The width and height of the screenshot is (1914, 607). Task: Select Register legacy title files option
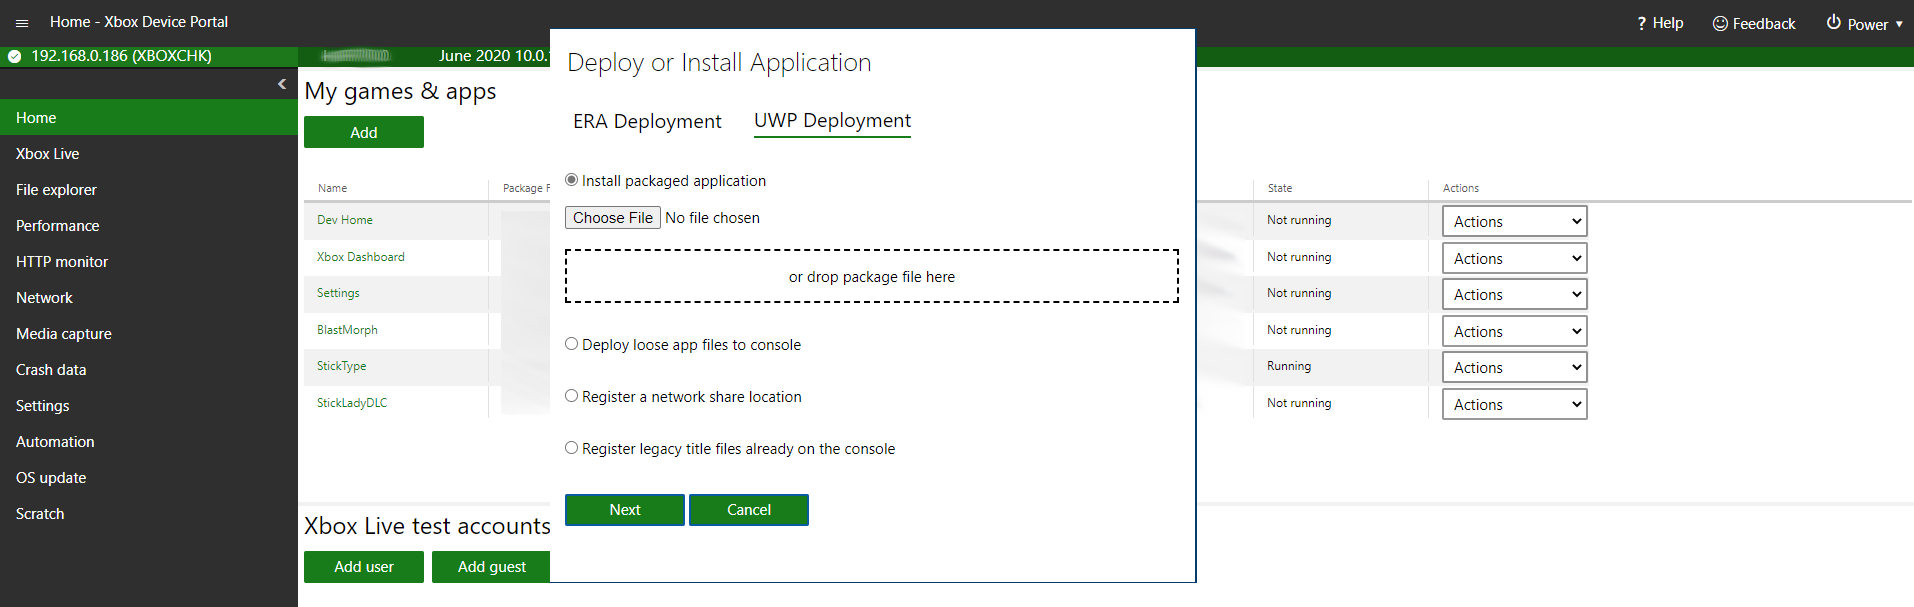(x=572, y=448)
